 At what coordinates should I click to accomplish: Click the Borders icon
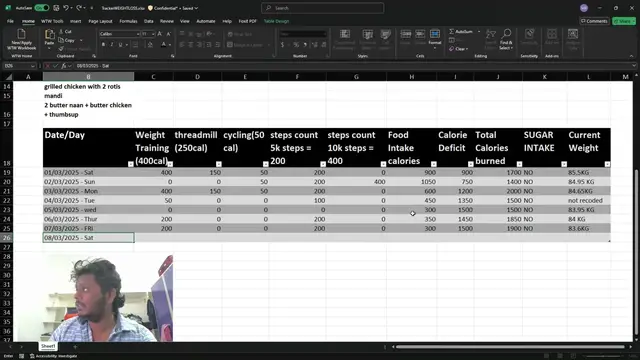[135, 44]
